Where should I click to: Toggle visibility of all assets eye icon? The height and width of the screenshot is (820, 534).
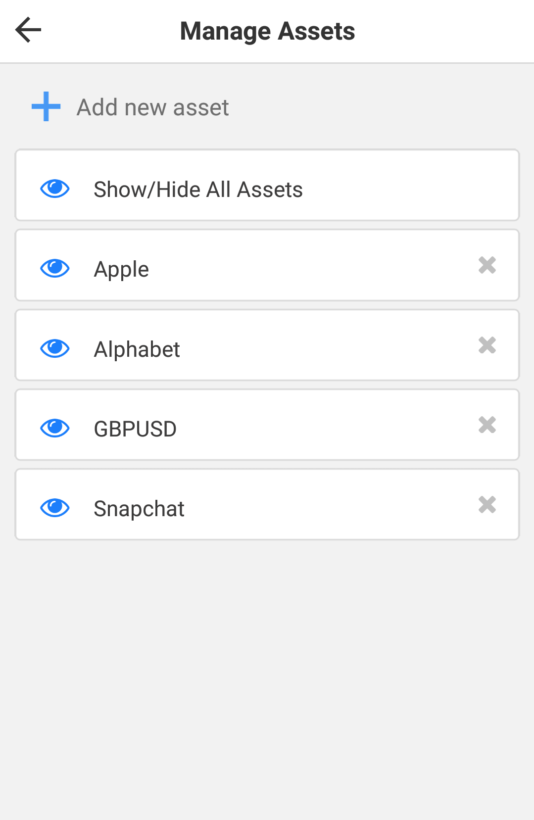pyautogui.click(x=55, y=189)
